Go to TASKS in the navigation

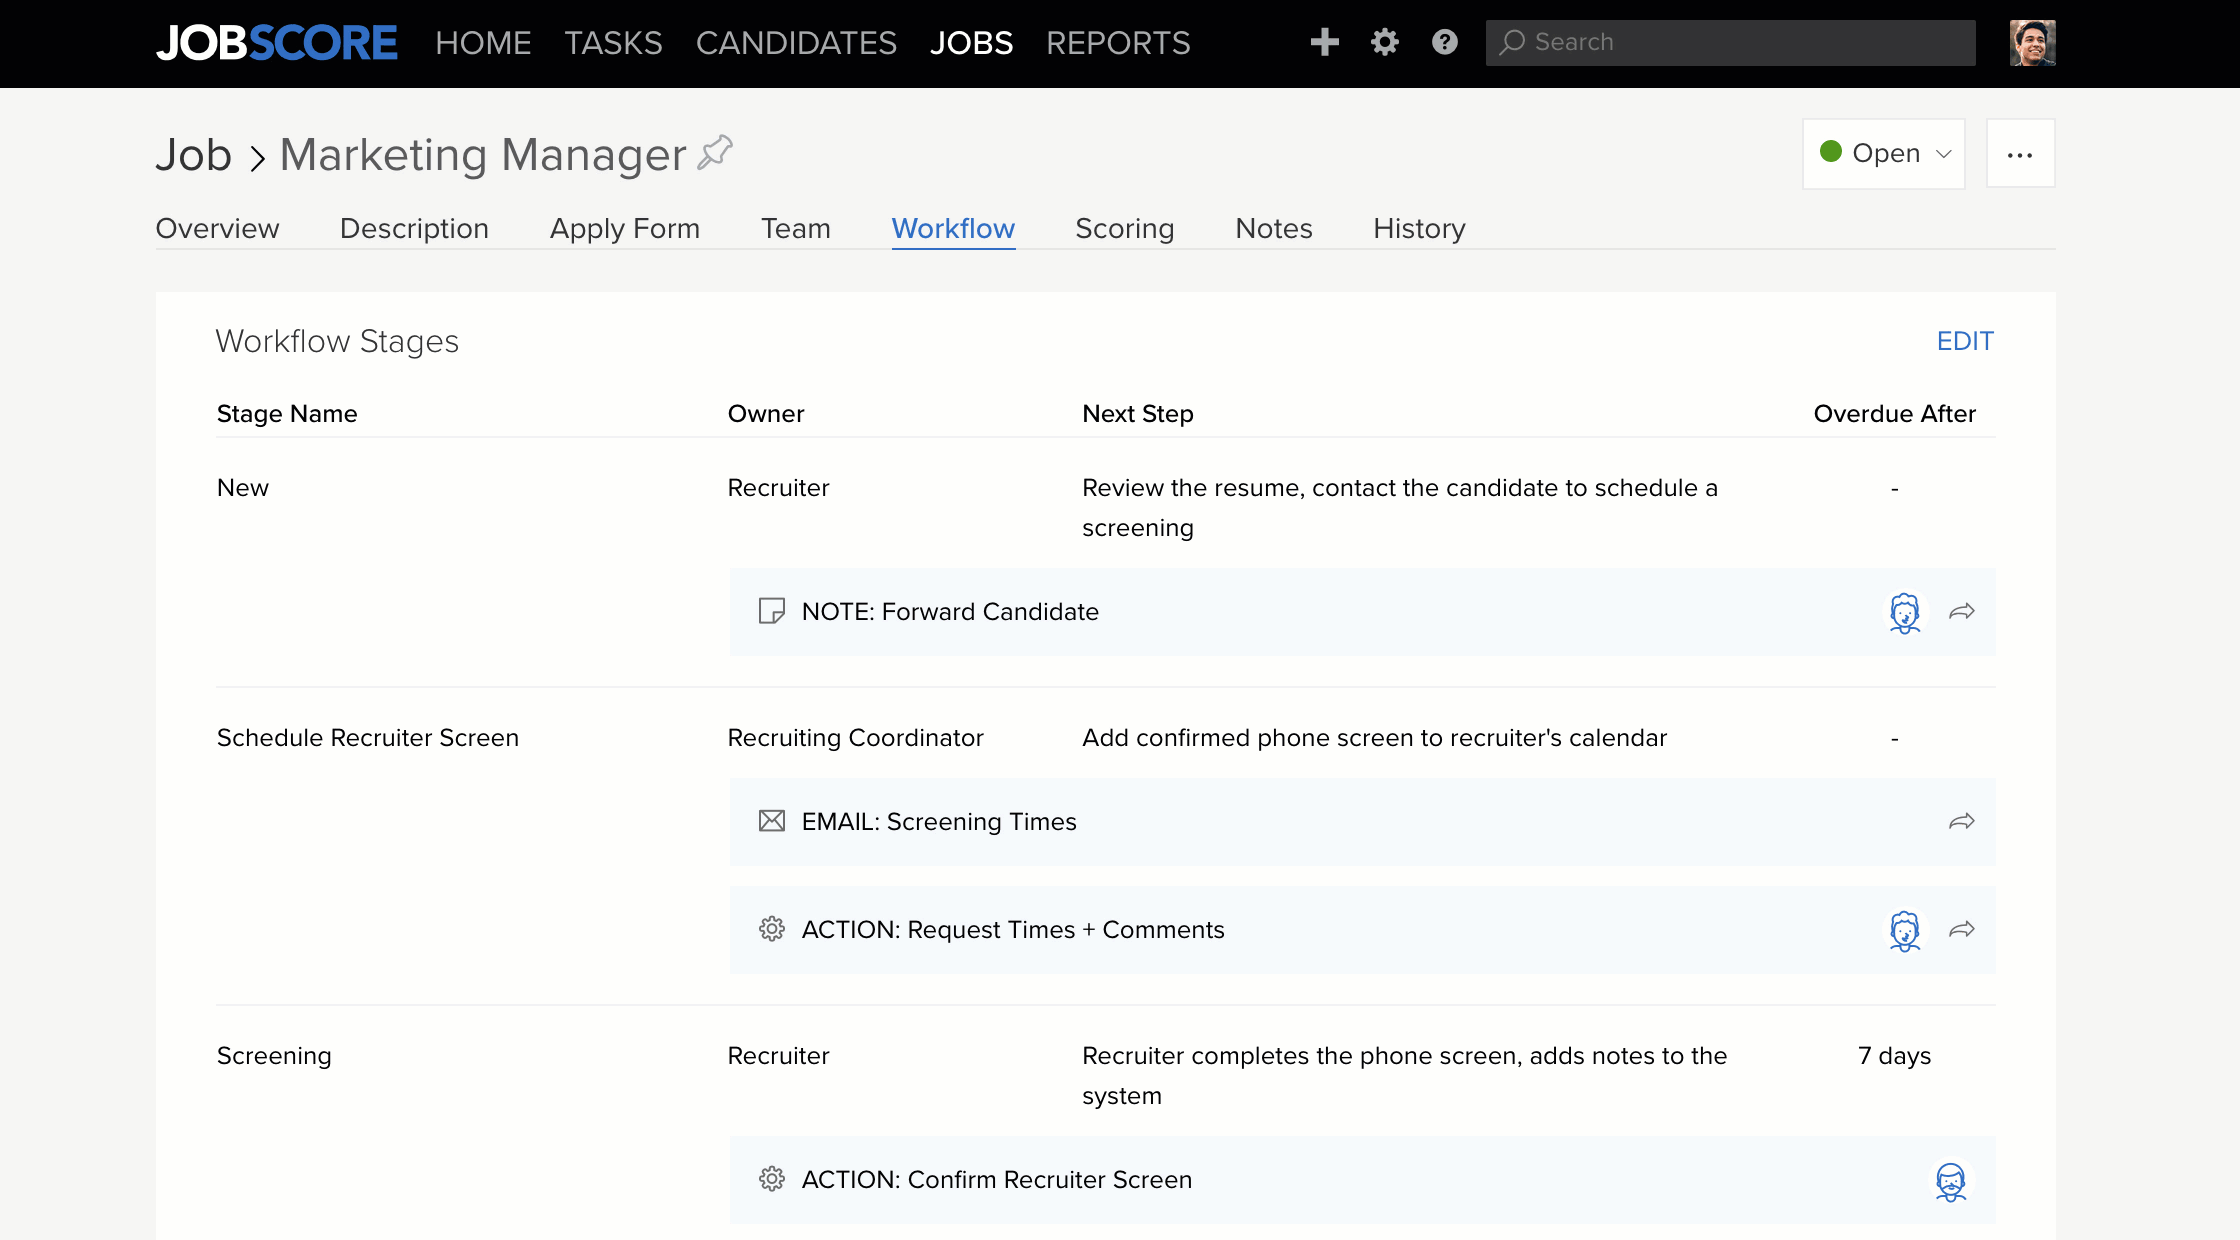click(x=613, y=43)
